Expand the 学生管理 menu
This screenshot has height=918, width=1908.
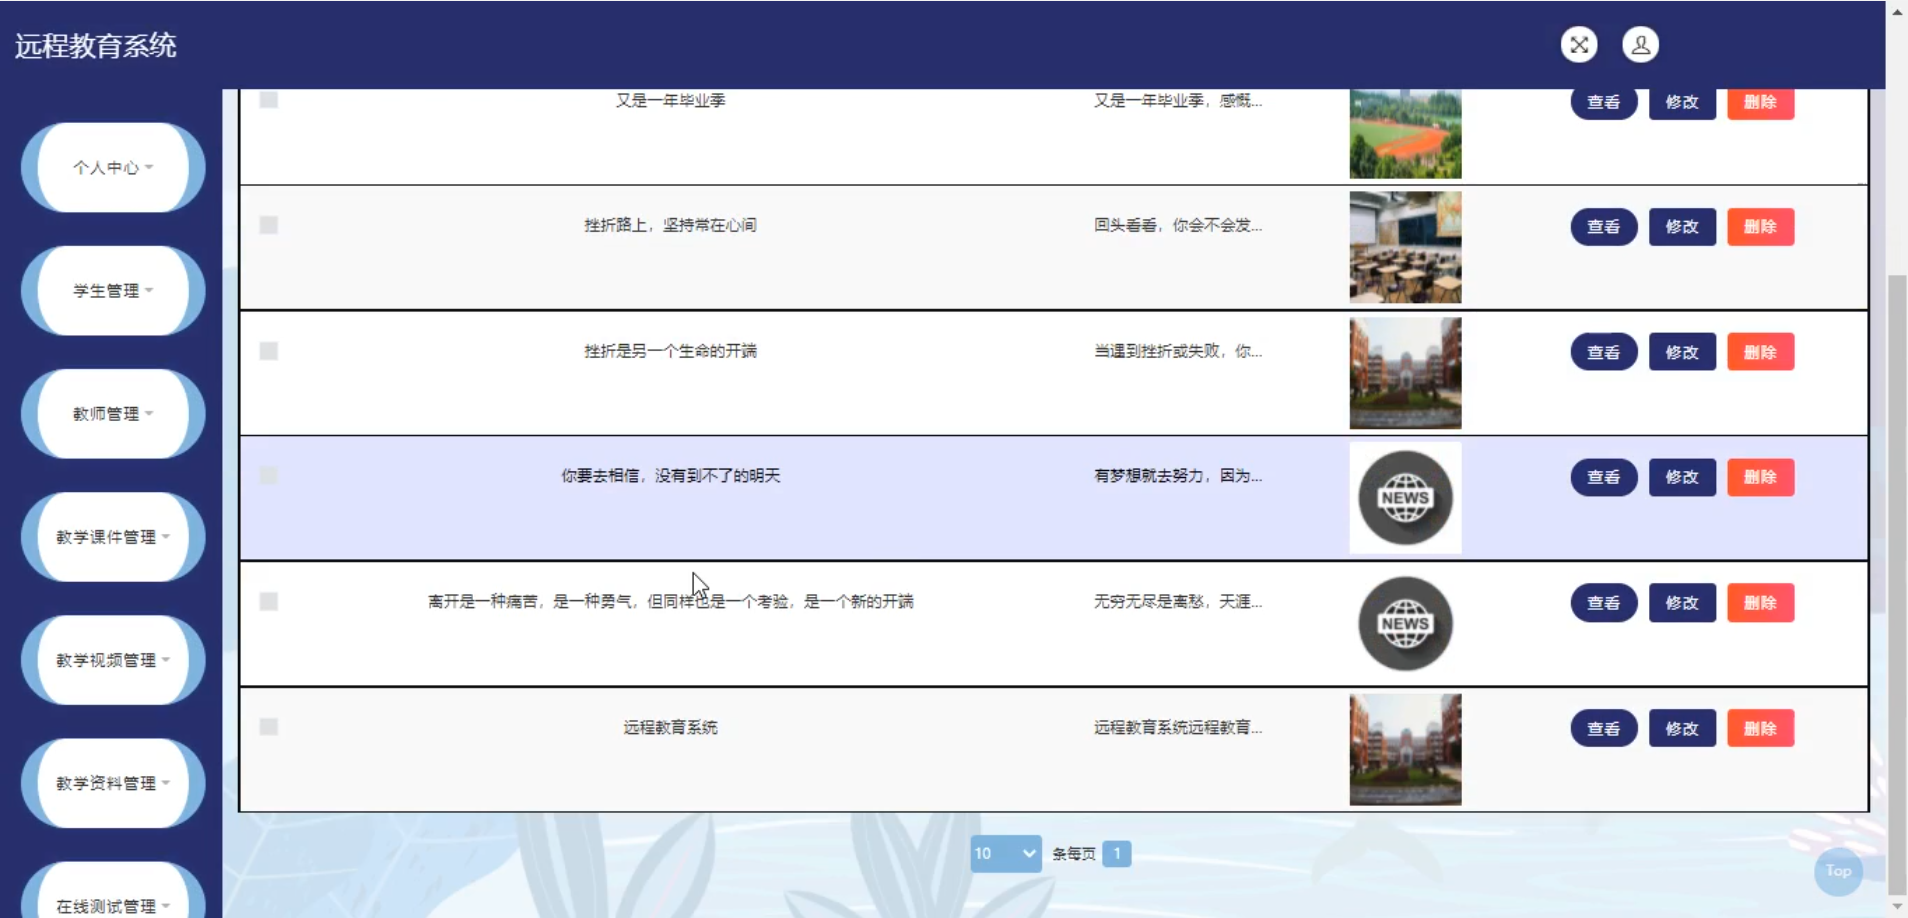pos(113,290)
